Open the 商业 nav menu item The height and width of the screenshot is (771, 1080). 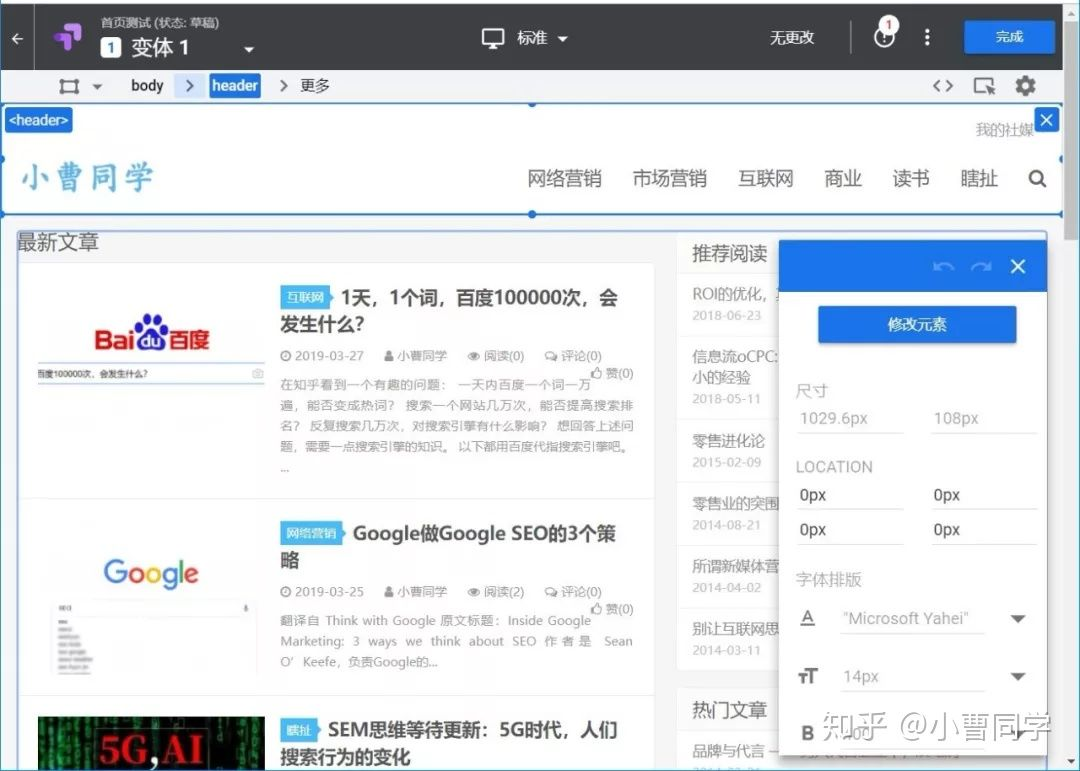843,178
